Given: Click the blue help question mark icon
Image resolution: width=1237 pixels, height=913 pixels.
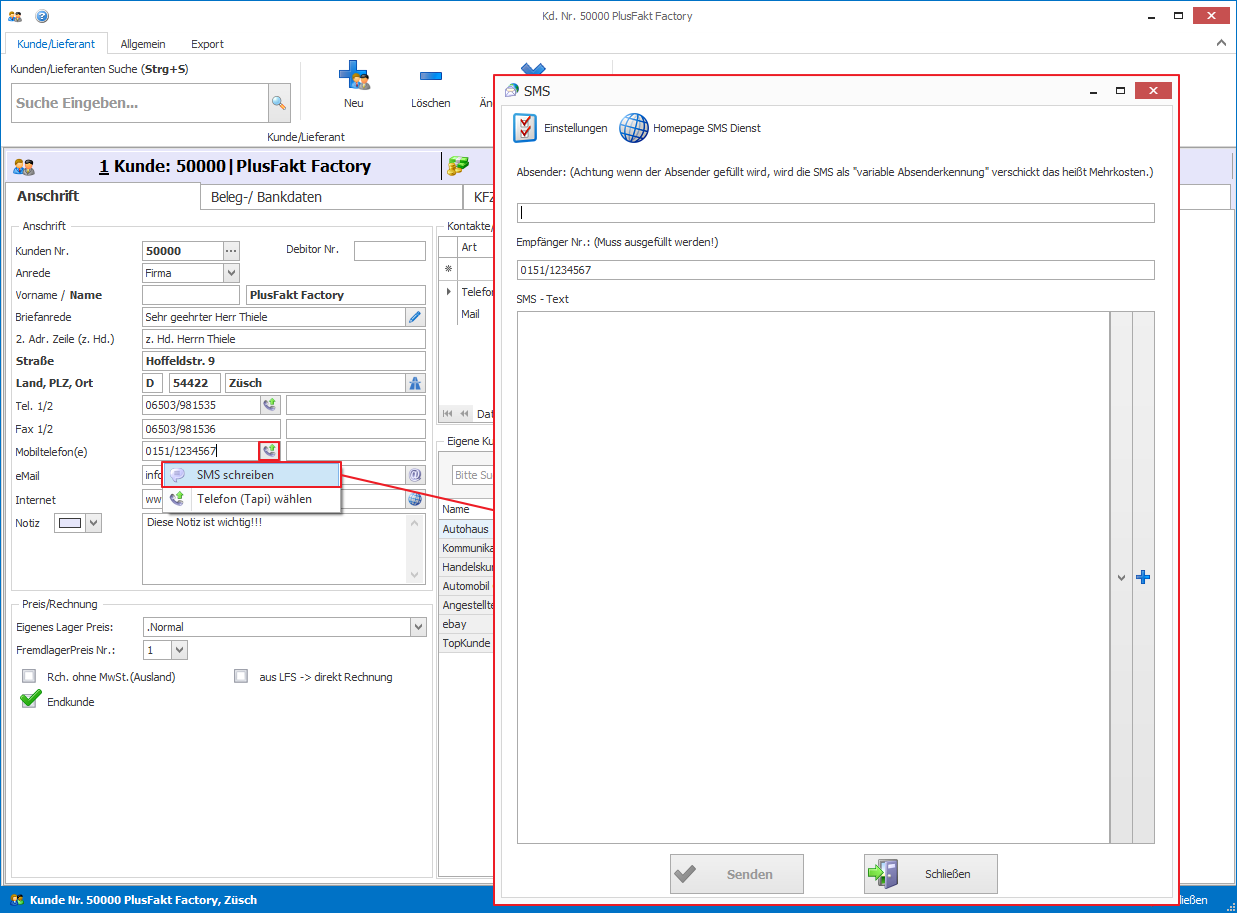Looking at the screenshot, I should [x=41, y=16].
